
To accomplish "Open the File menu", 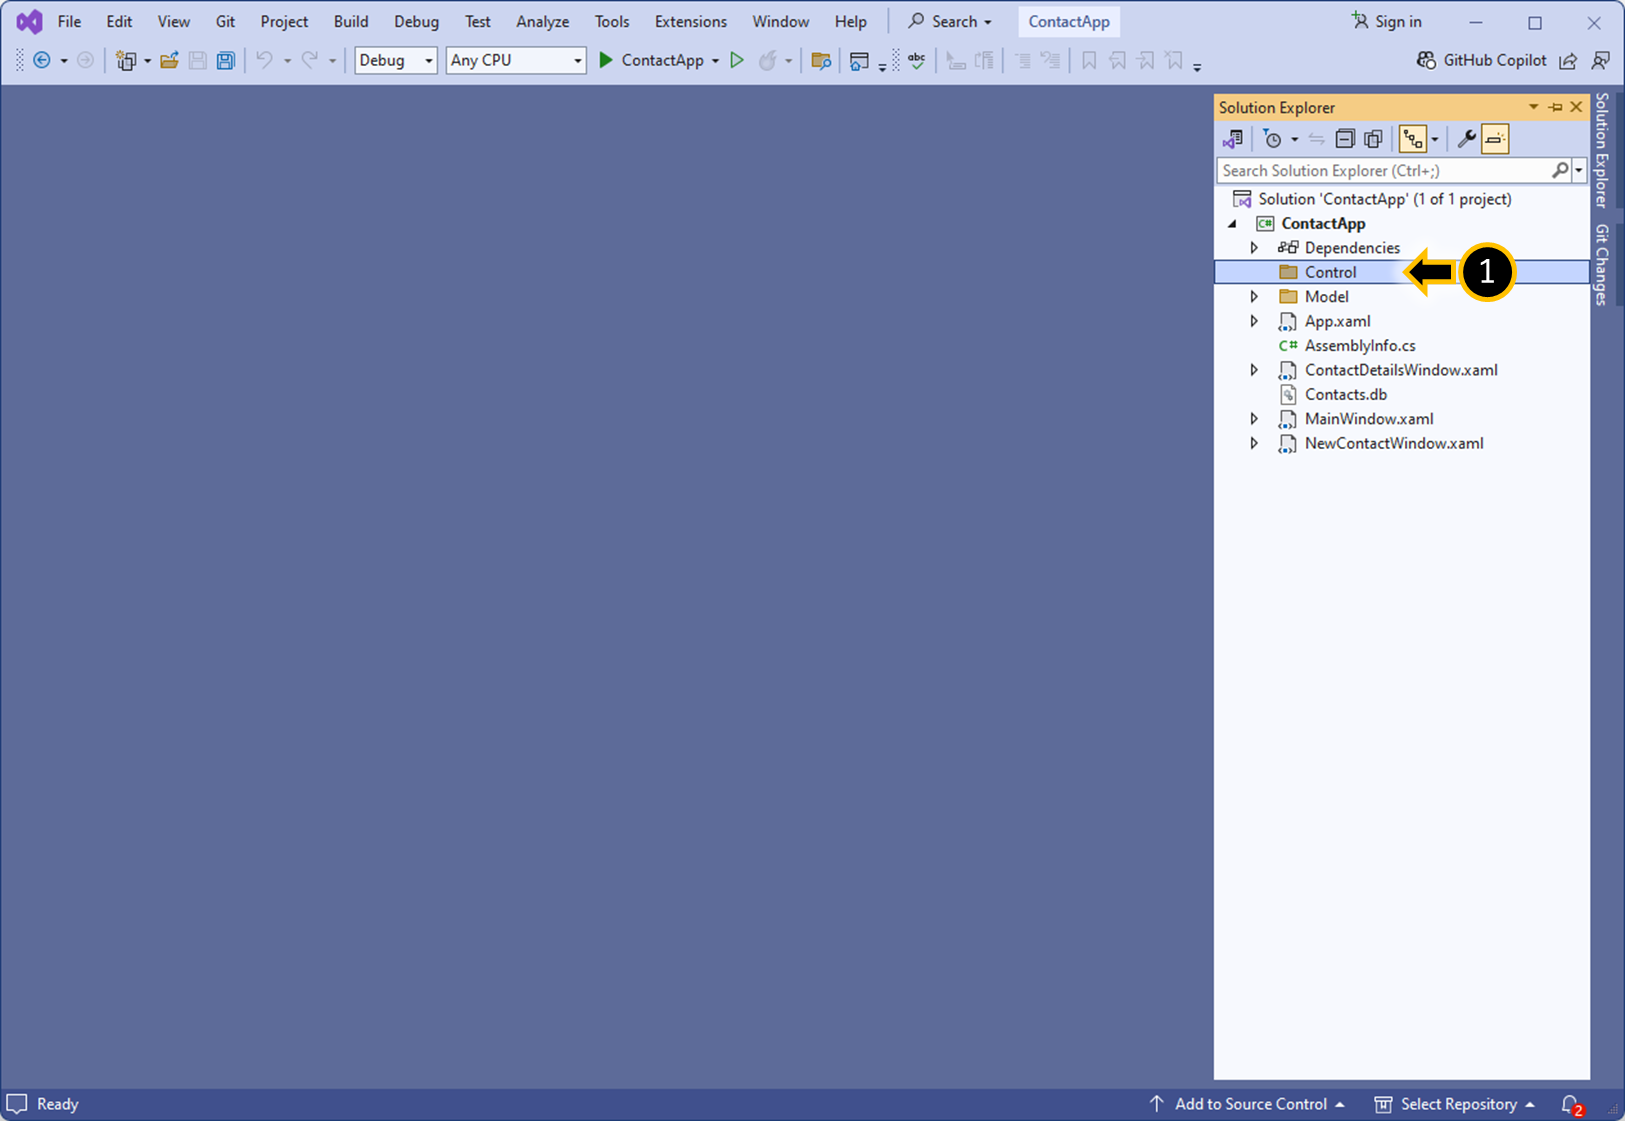I will 69,21.
